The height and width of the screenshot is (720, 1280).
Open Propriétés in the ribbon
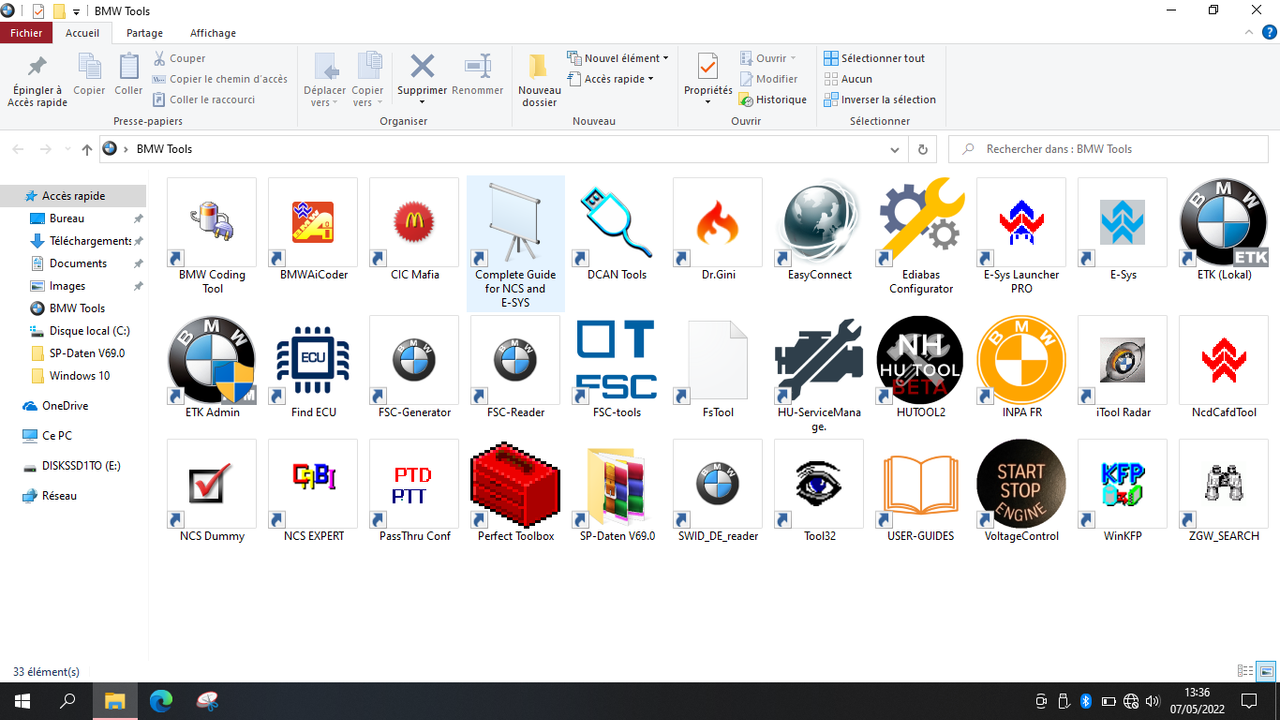point(708,79)
